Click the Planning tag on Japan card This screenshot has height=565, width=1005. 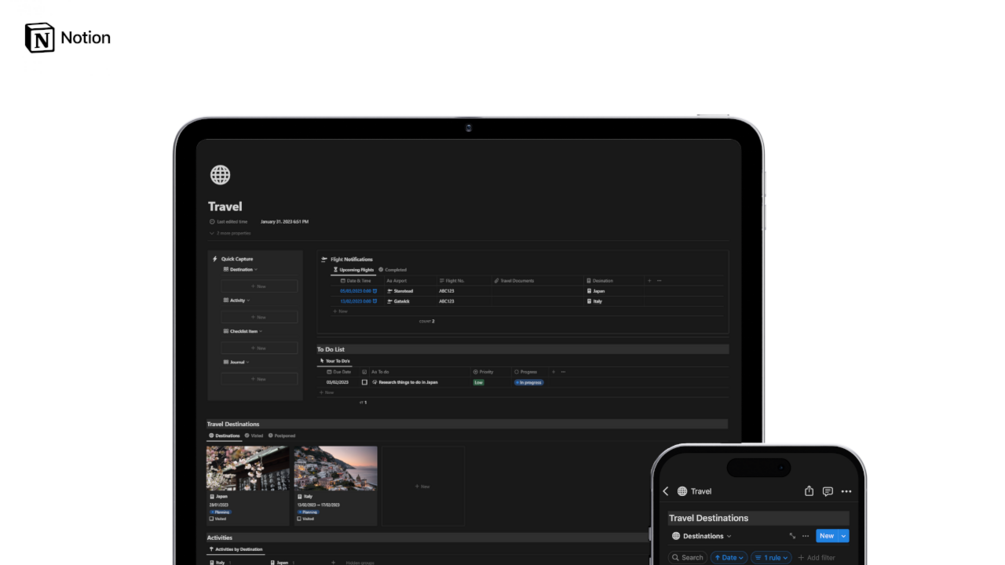click(220, 512)
